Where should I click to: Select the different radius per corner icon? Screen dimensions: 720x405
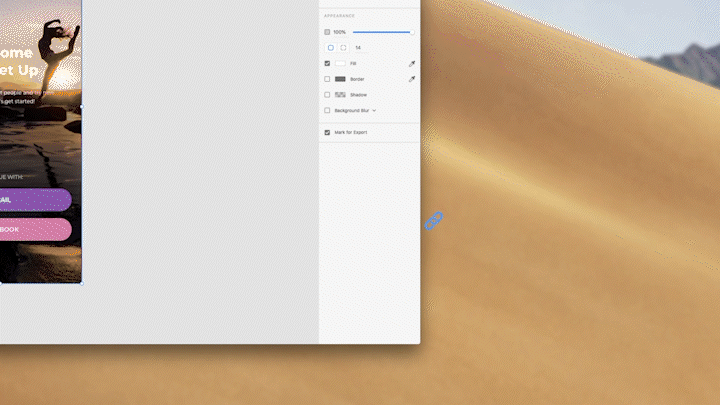[343, 48]
